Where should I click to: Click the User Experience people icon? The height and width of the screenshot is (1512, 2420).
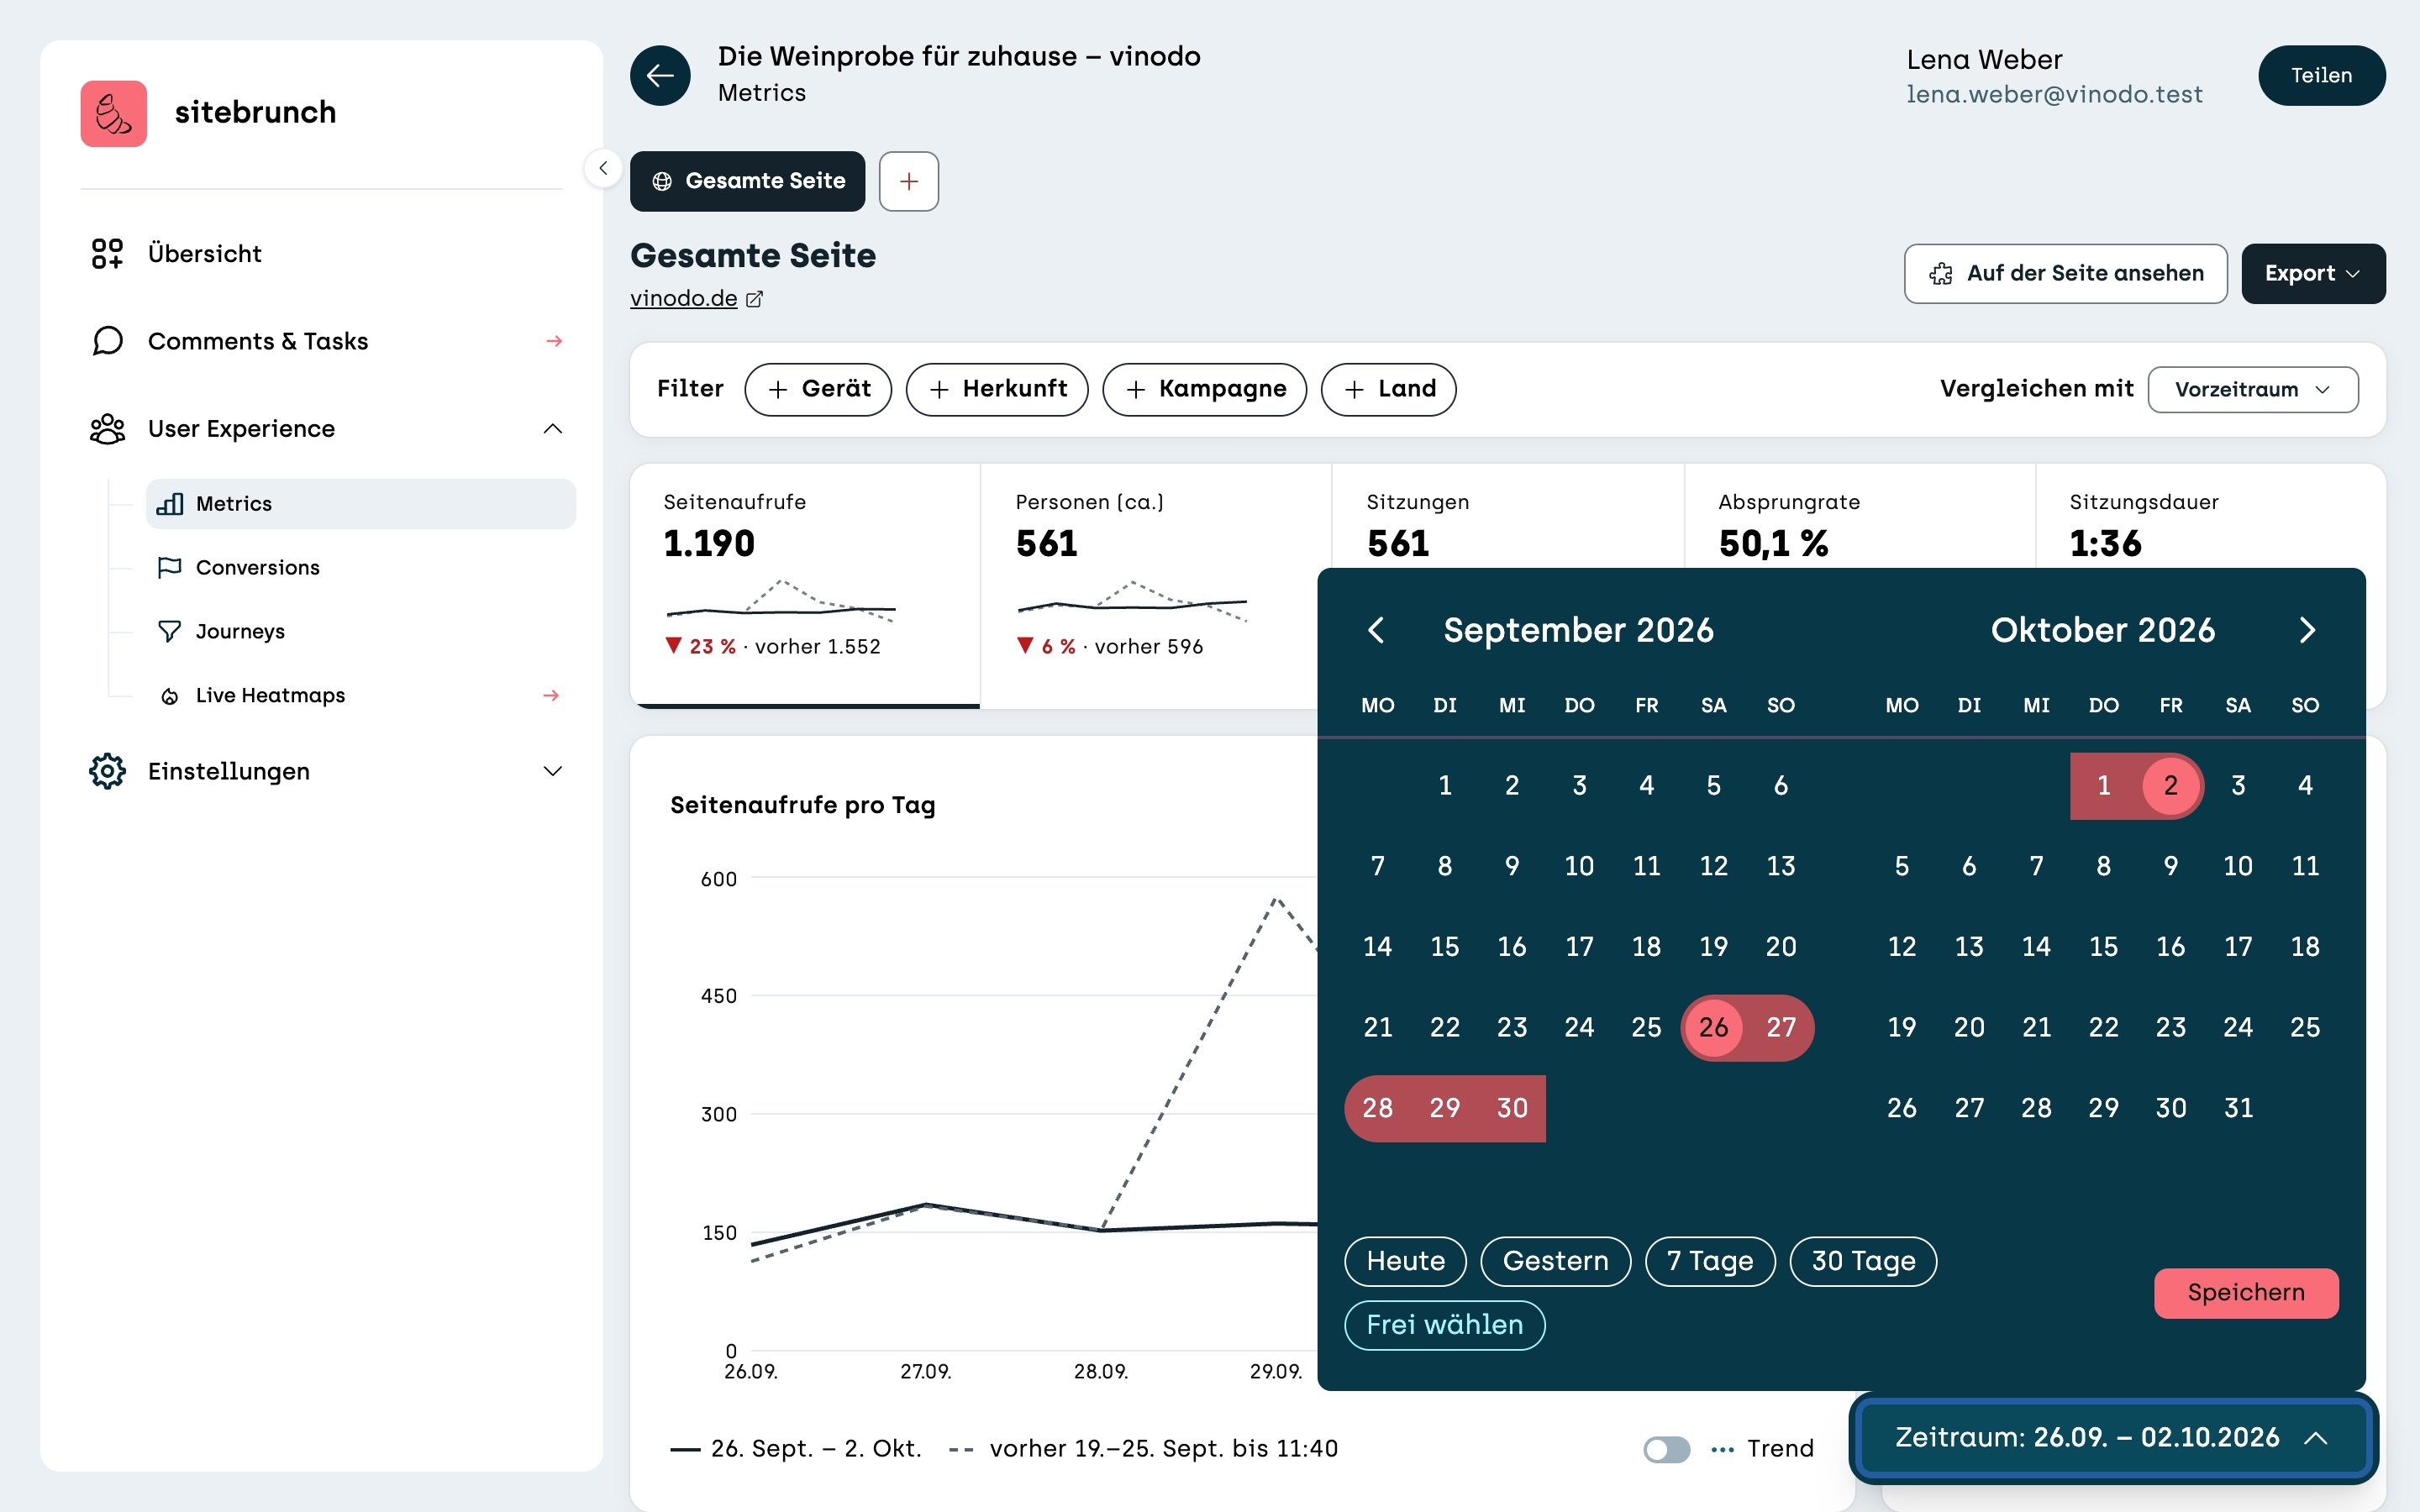point(107,429)
